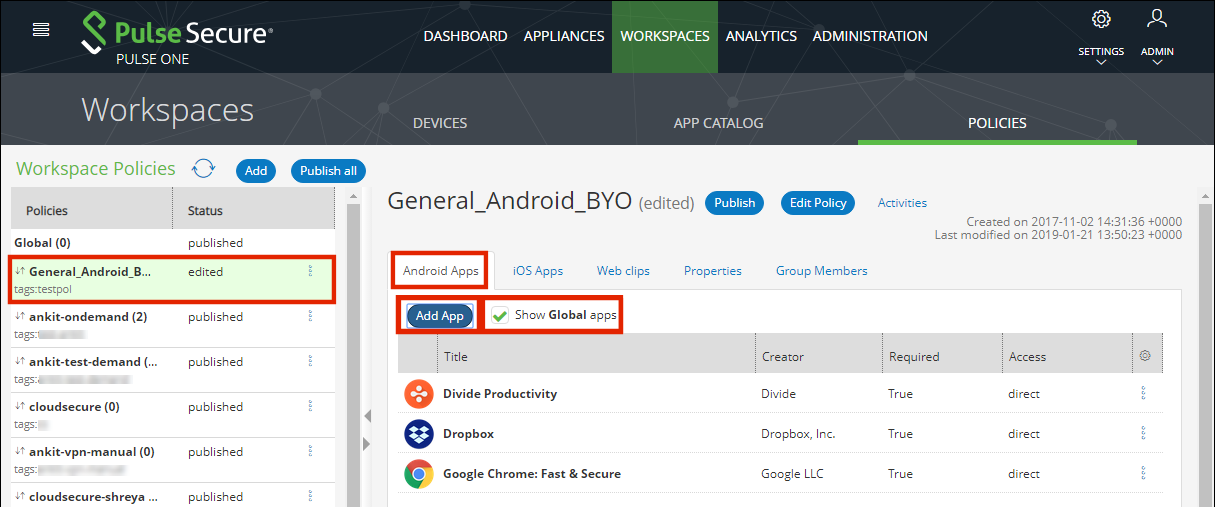Click the Admin user icon
Viewport: 1215px width, 507px height.
1157,19
